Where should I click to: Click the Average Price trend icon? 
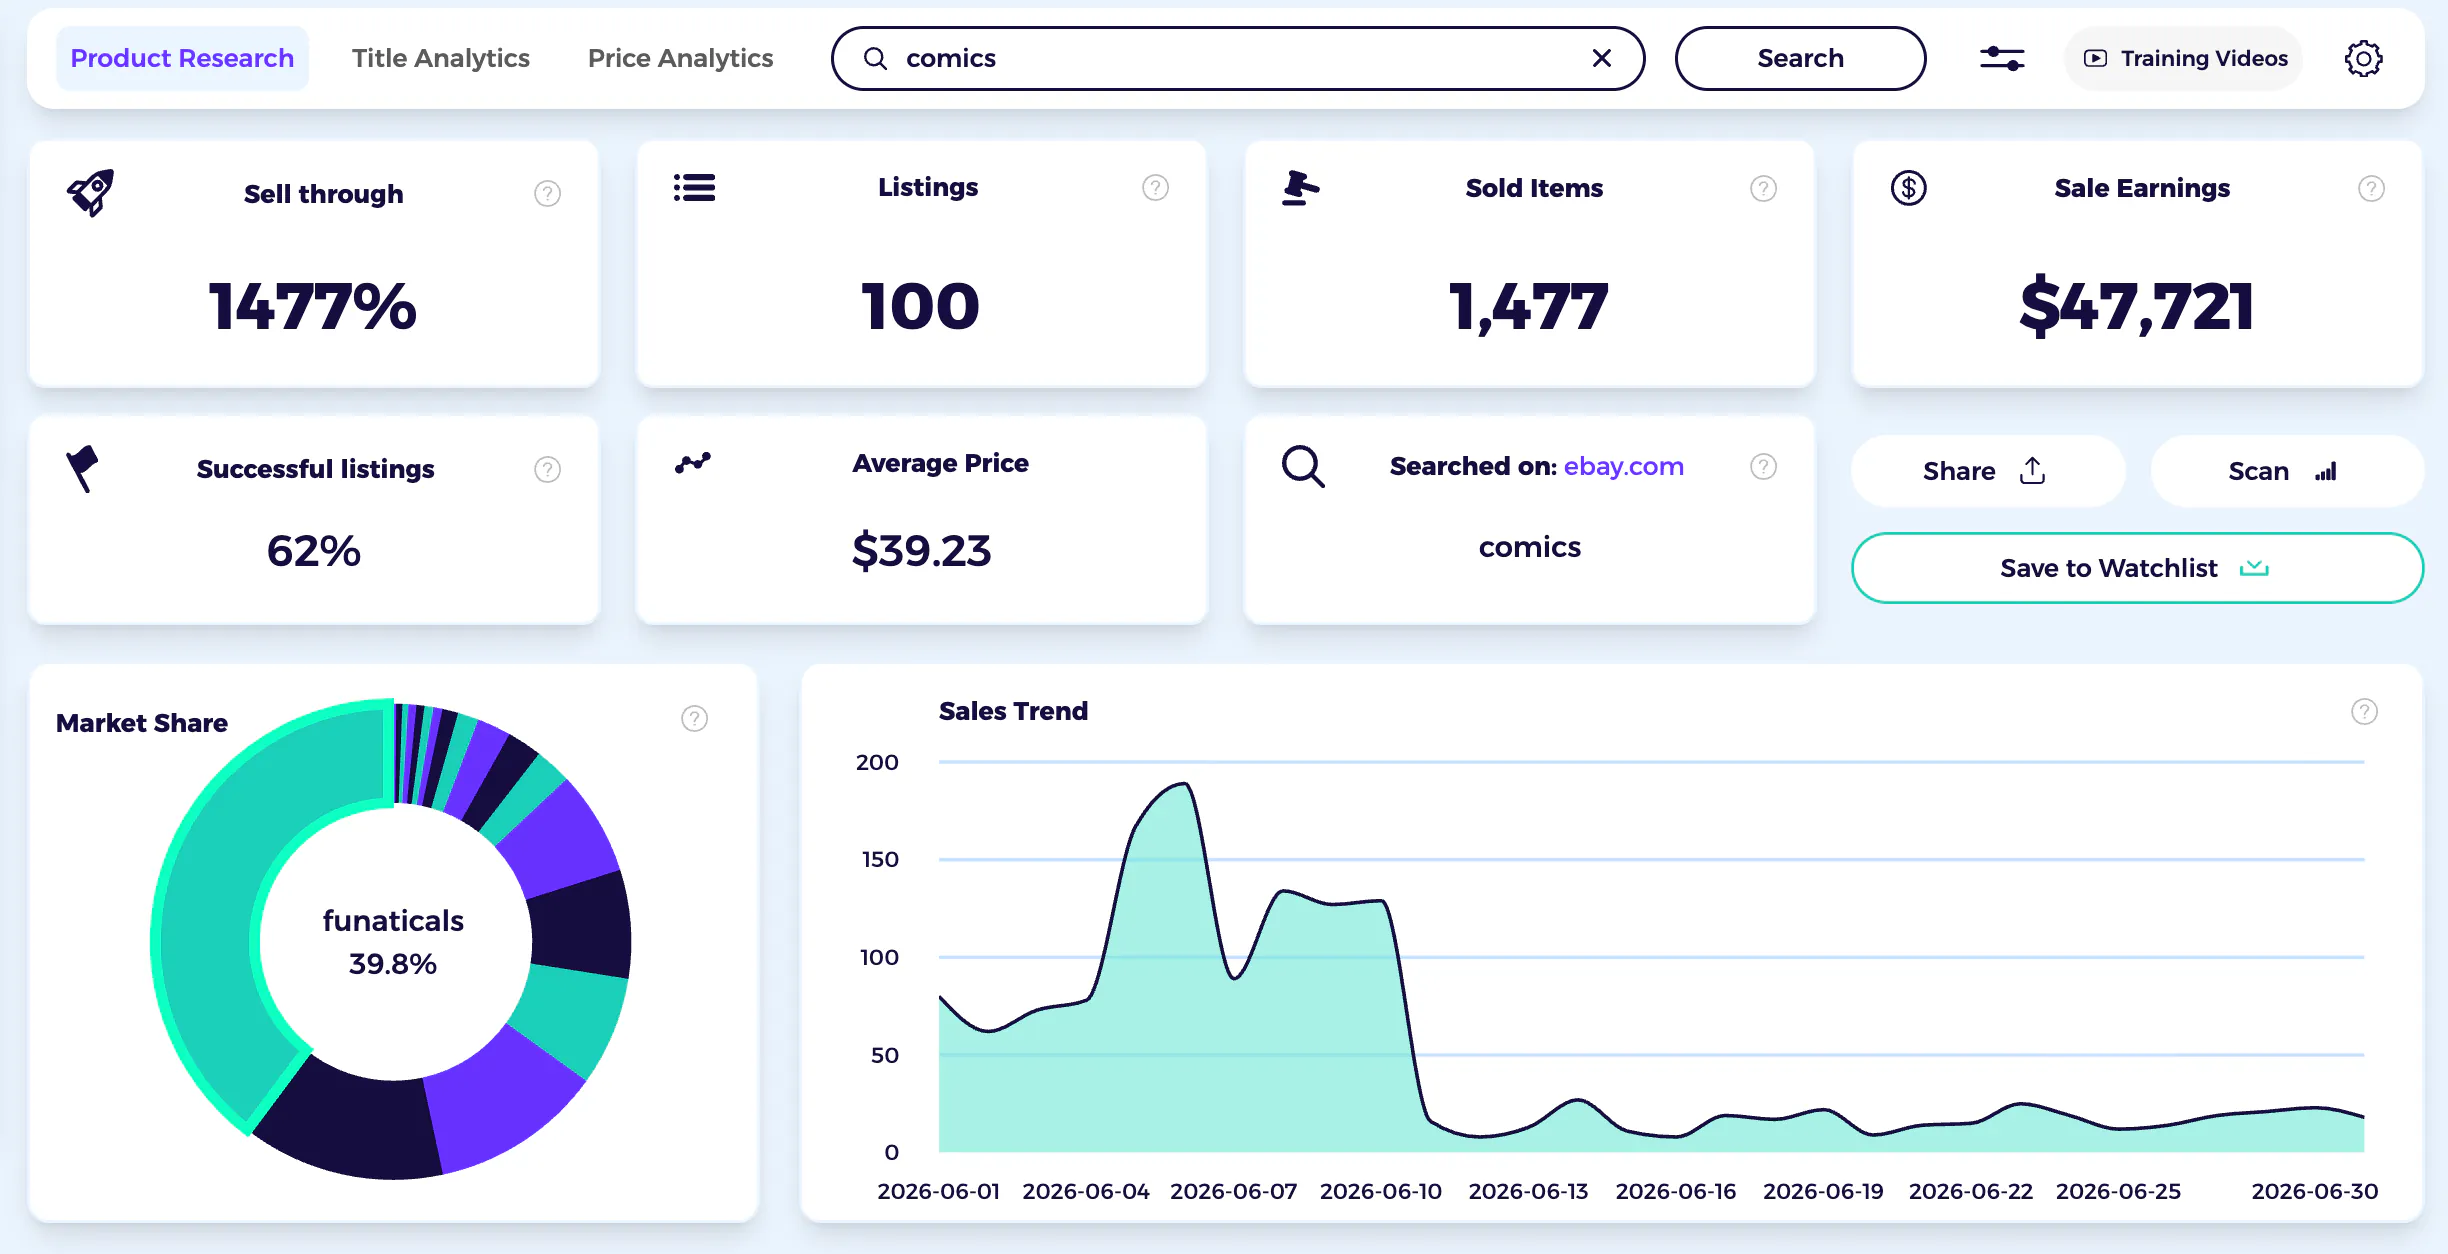click(692, 463)
